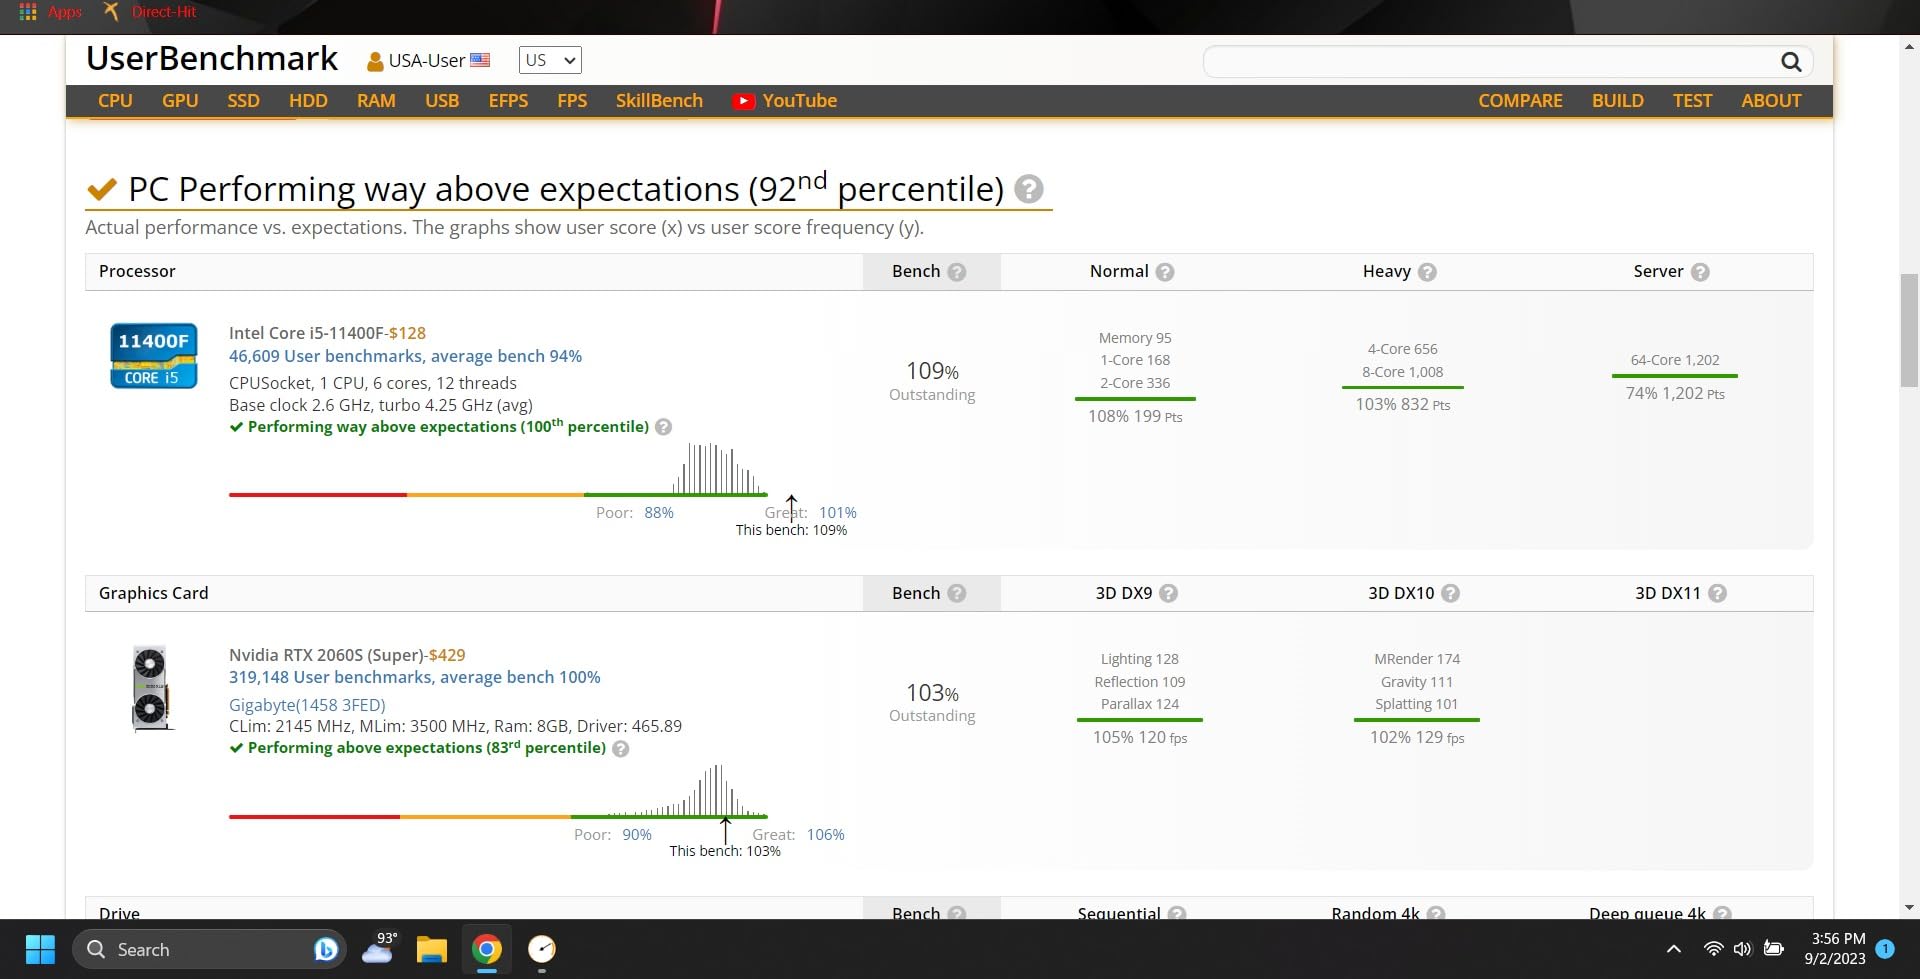The width and height of the screenshot is (1920, 979).
Task: Open the FPS menu
Action: pos(572,101)
